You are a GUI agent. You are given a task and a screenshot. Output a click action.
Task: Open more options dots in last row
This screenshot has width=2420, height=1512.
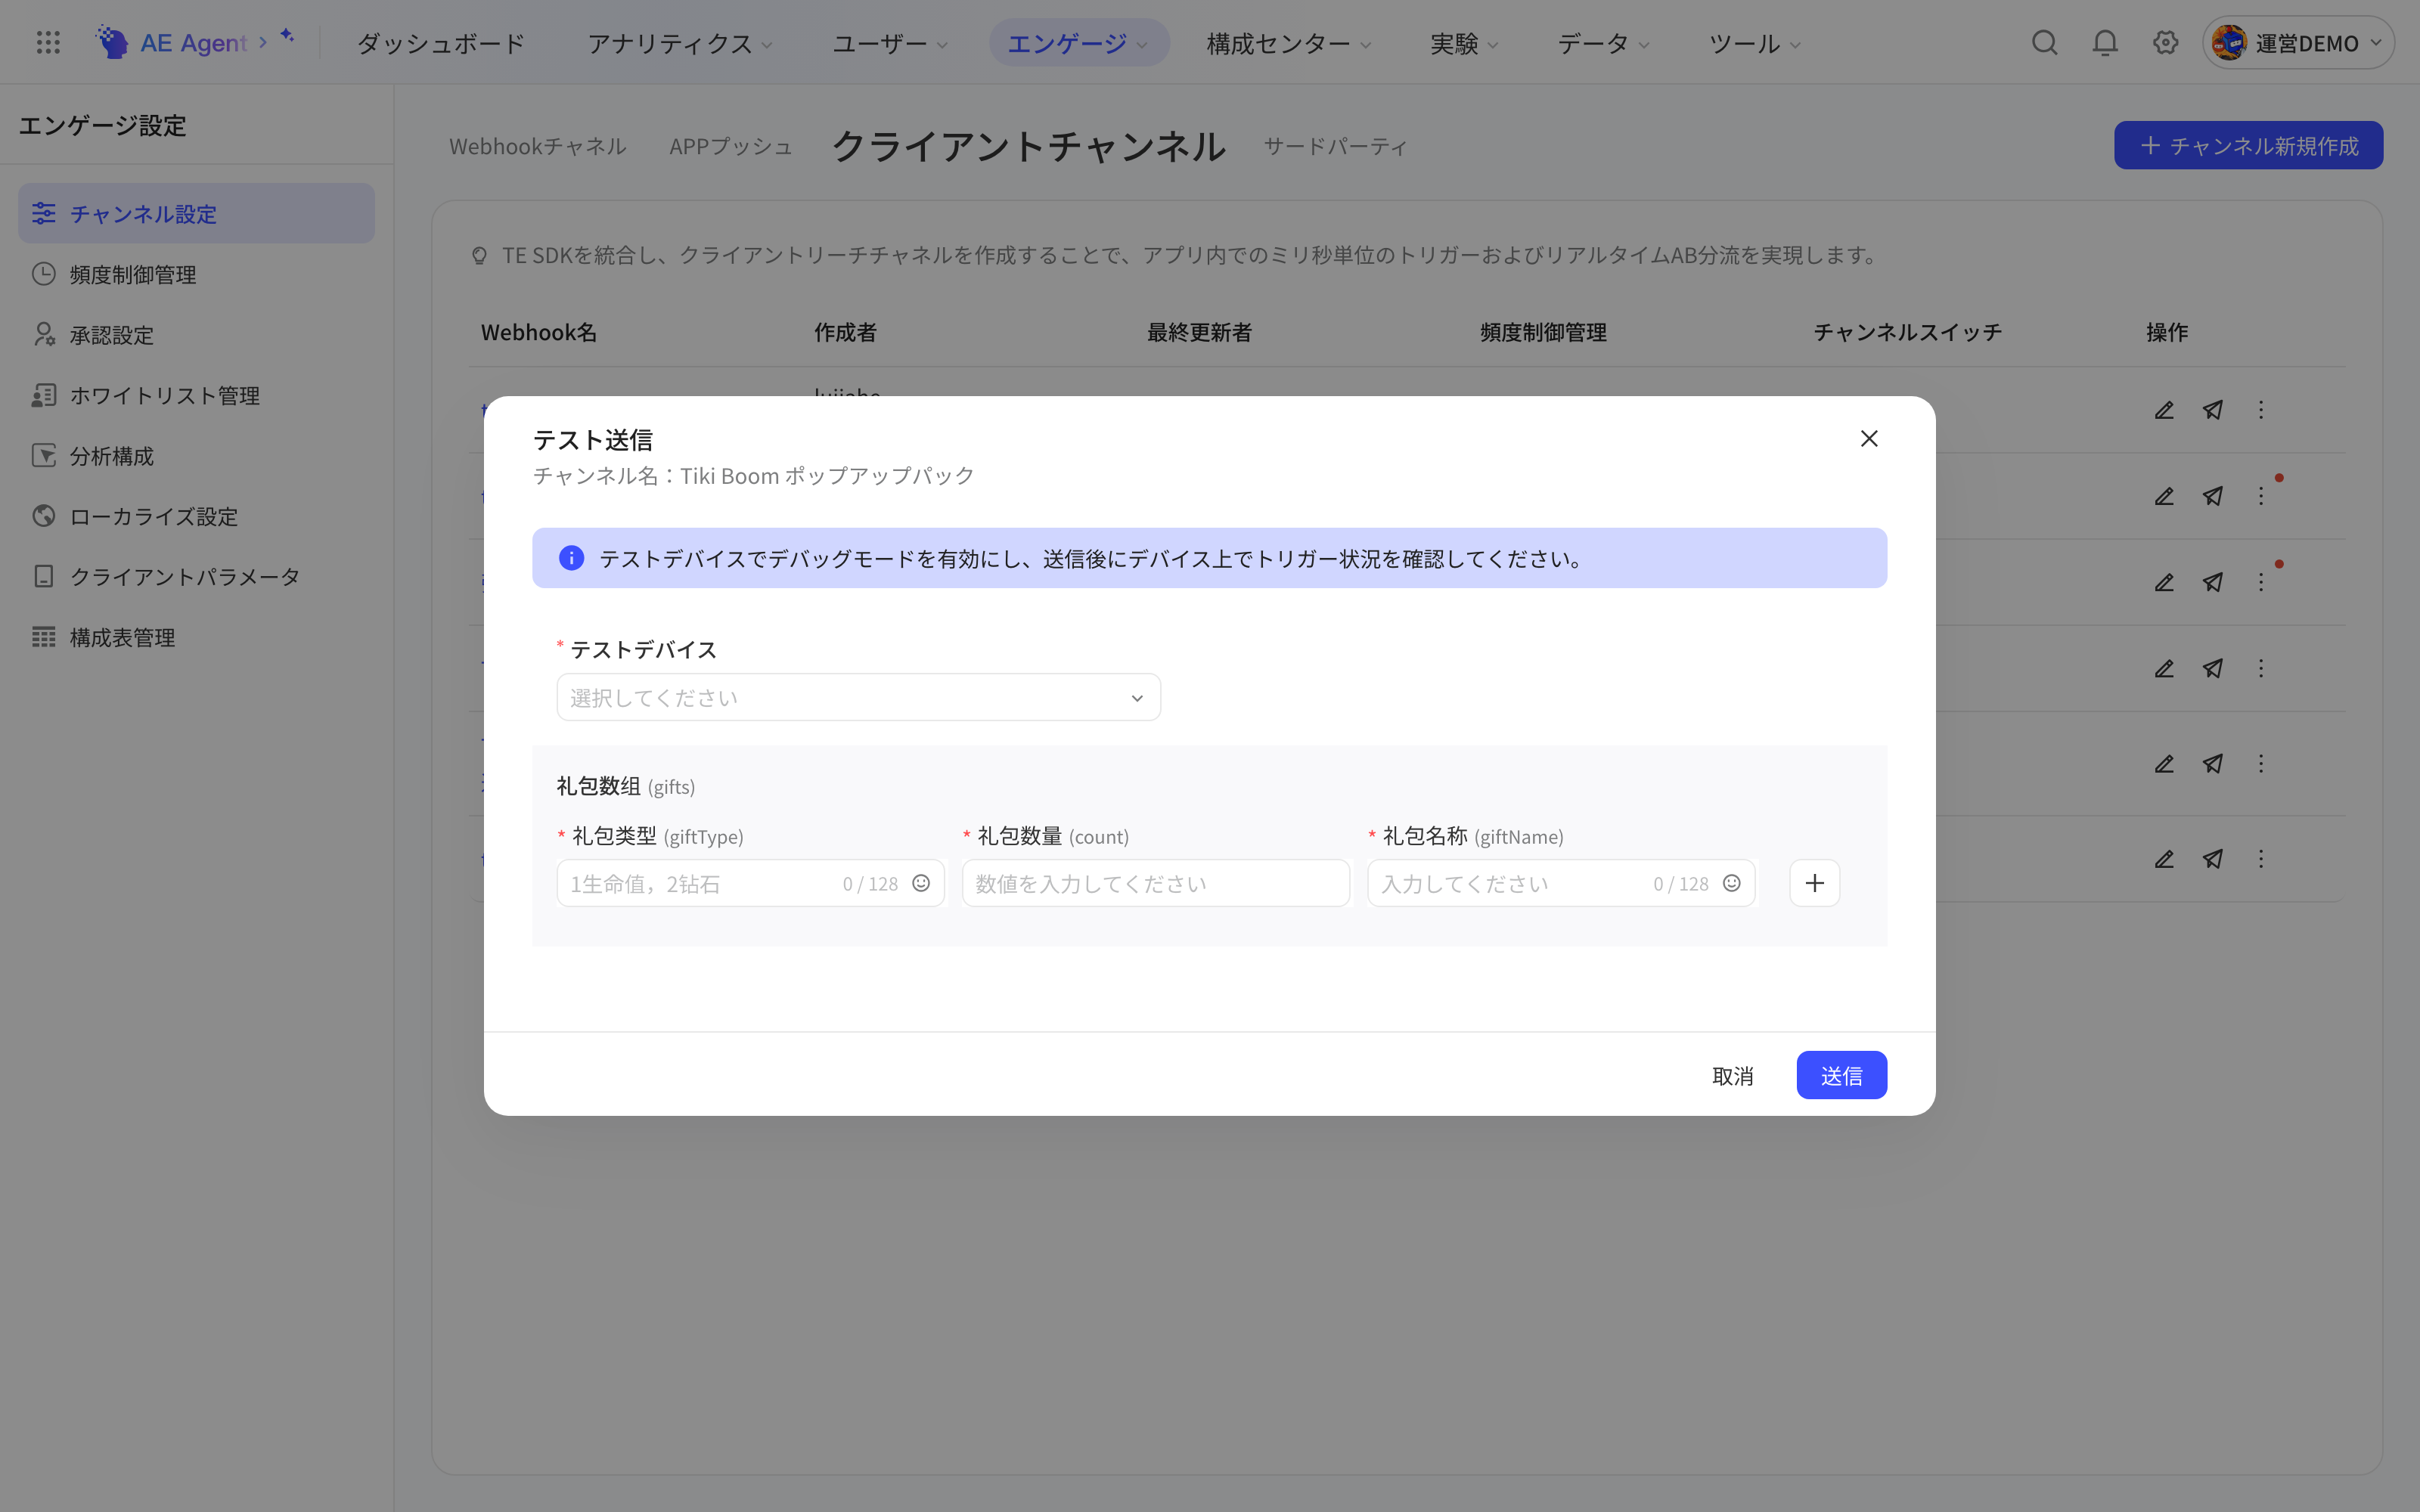point(2261,859)
